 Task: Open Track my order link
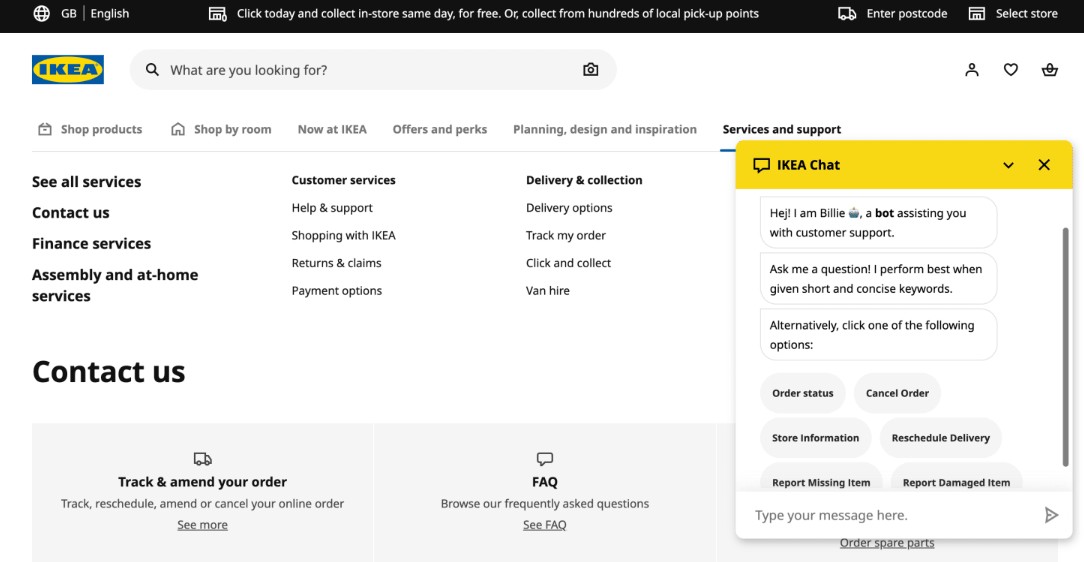[566, 235]
